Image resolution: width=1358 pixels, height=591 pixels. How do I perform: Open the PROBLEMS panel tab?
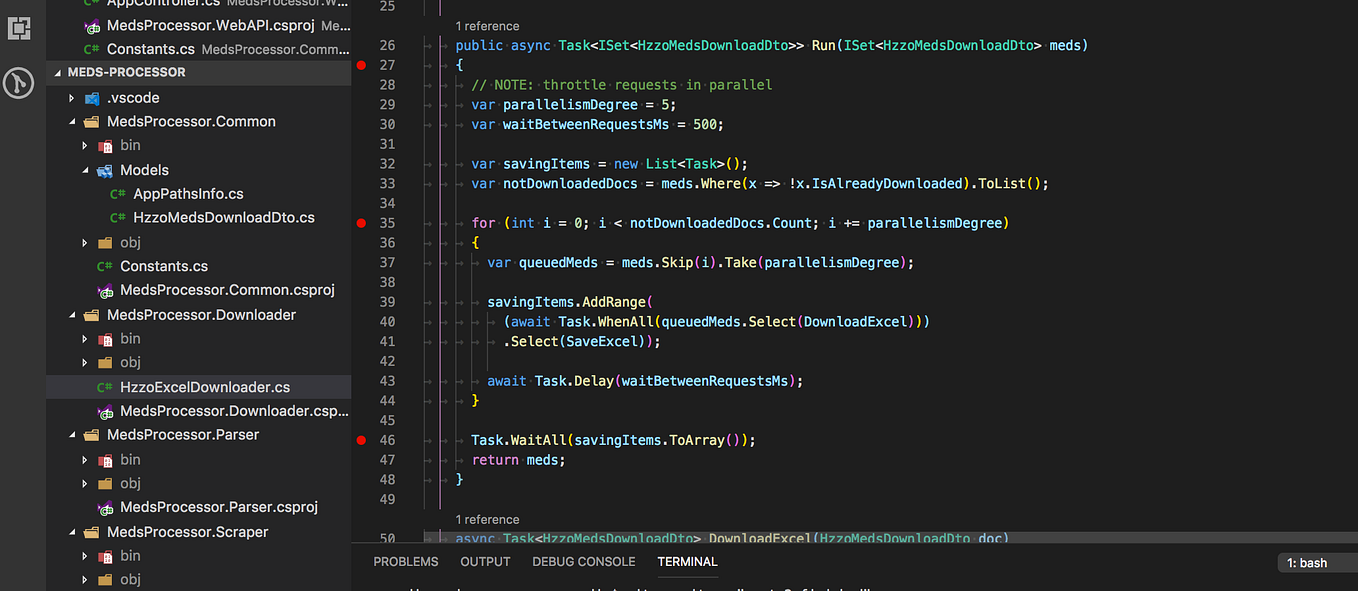(405, 562)
